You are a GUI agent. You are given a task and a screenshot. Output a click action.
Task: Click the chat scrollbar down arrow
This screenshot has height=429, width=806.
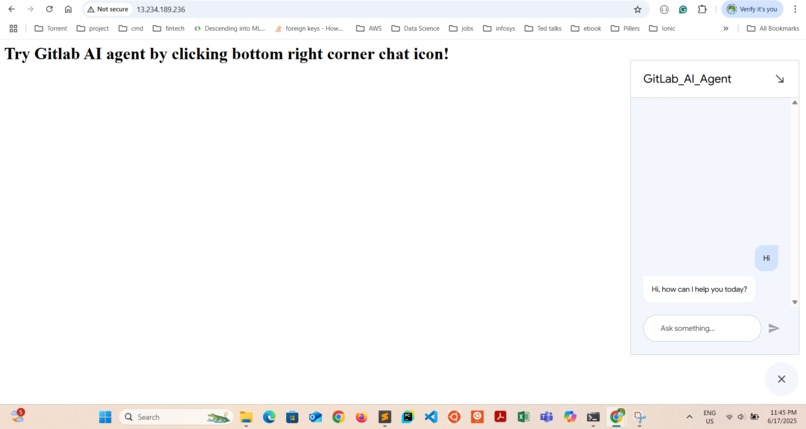pyautogui.click(x=795, y=302)
